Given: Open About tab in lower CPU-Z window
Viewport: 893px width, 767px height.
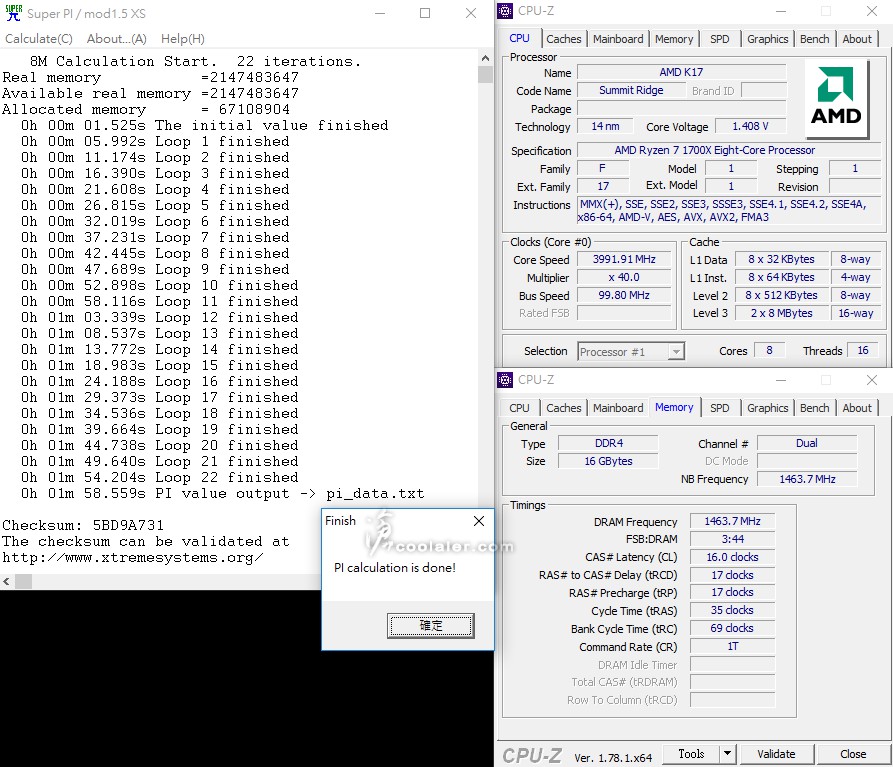Looking at the screenshot, I should pos(857,408).
